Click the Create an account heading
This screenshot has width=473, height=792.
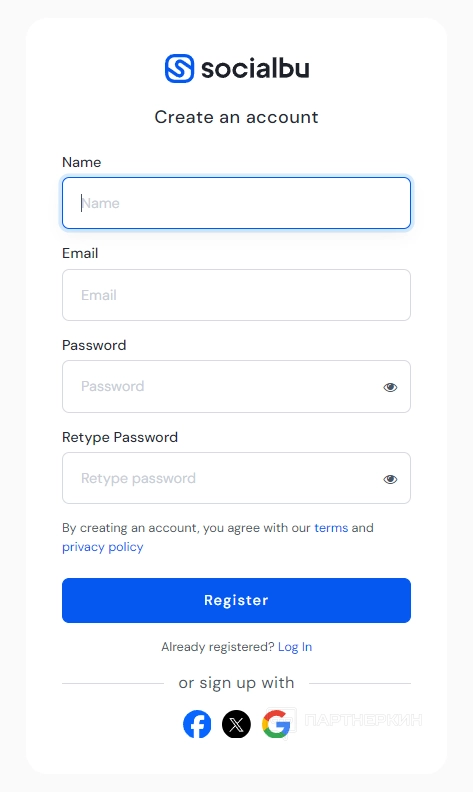pos(236,117)
